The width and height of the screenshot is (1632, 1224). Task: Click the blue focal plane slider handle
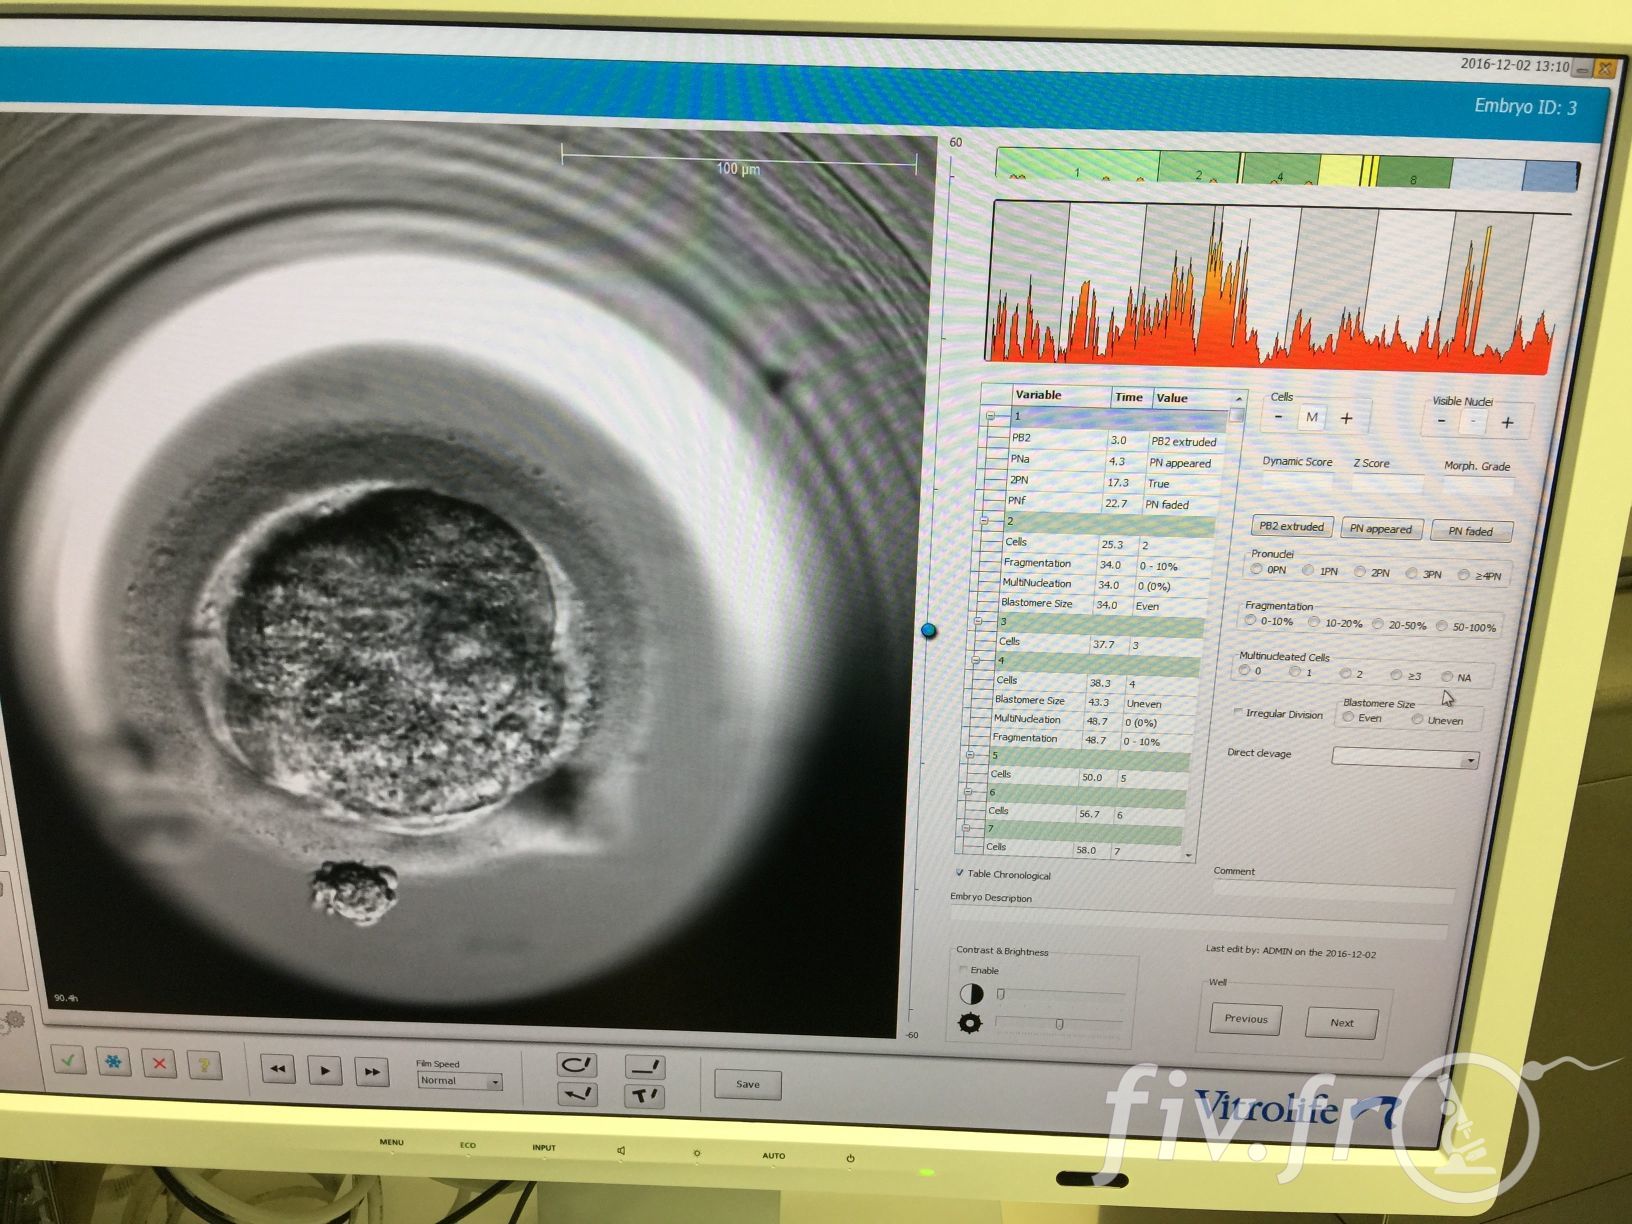click(x=929, y=630)
